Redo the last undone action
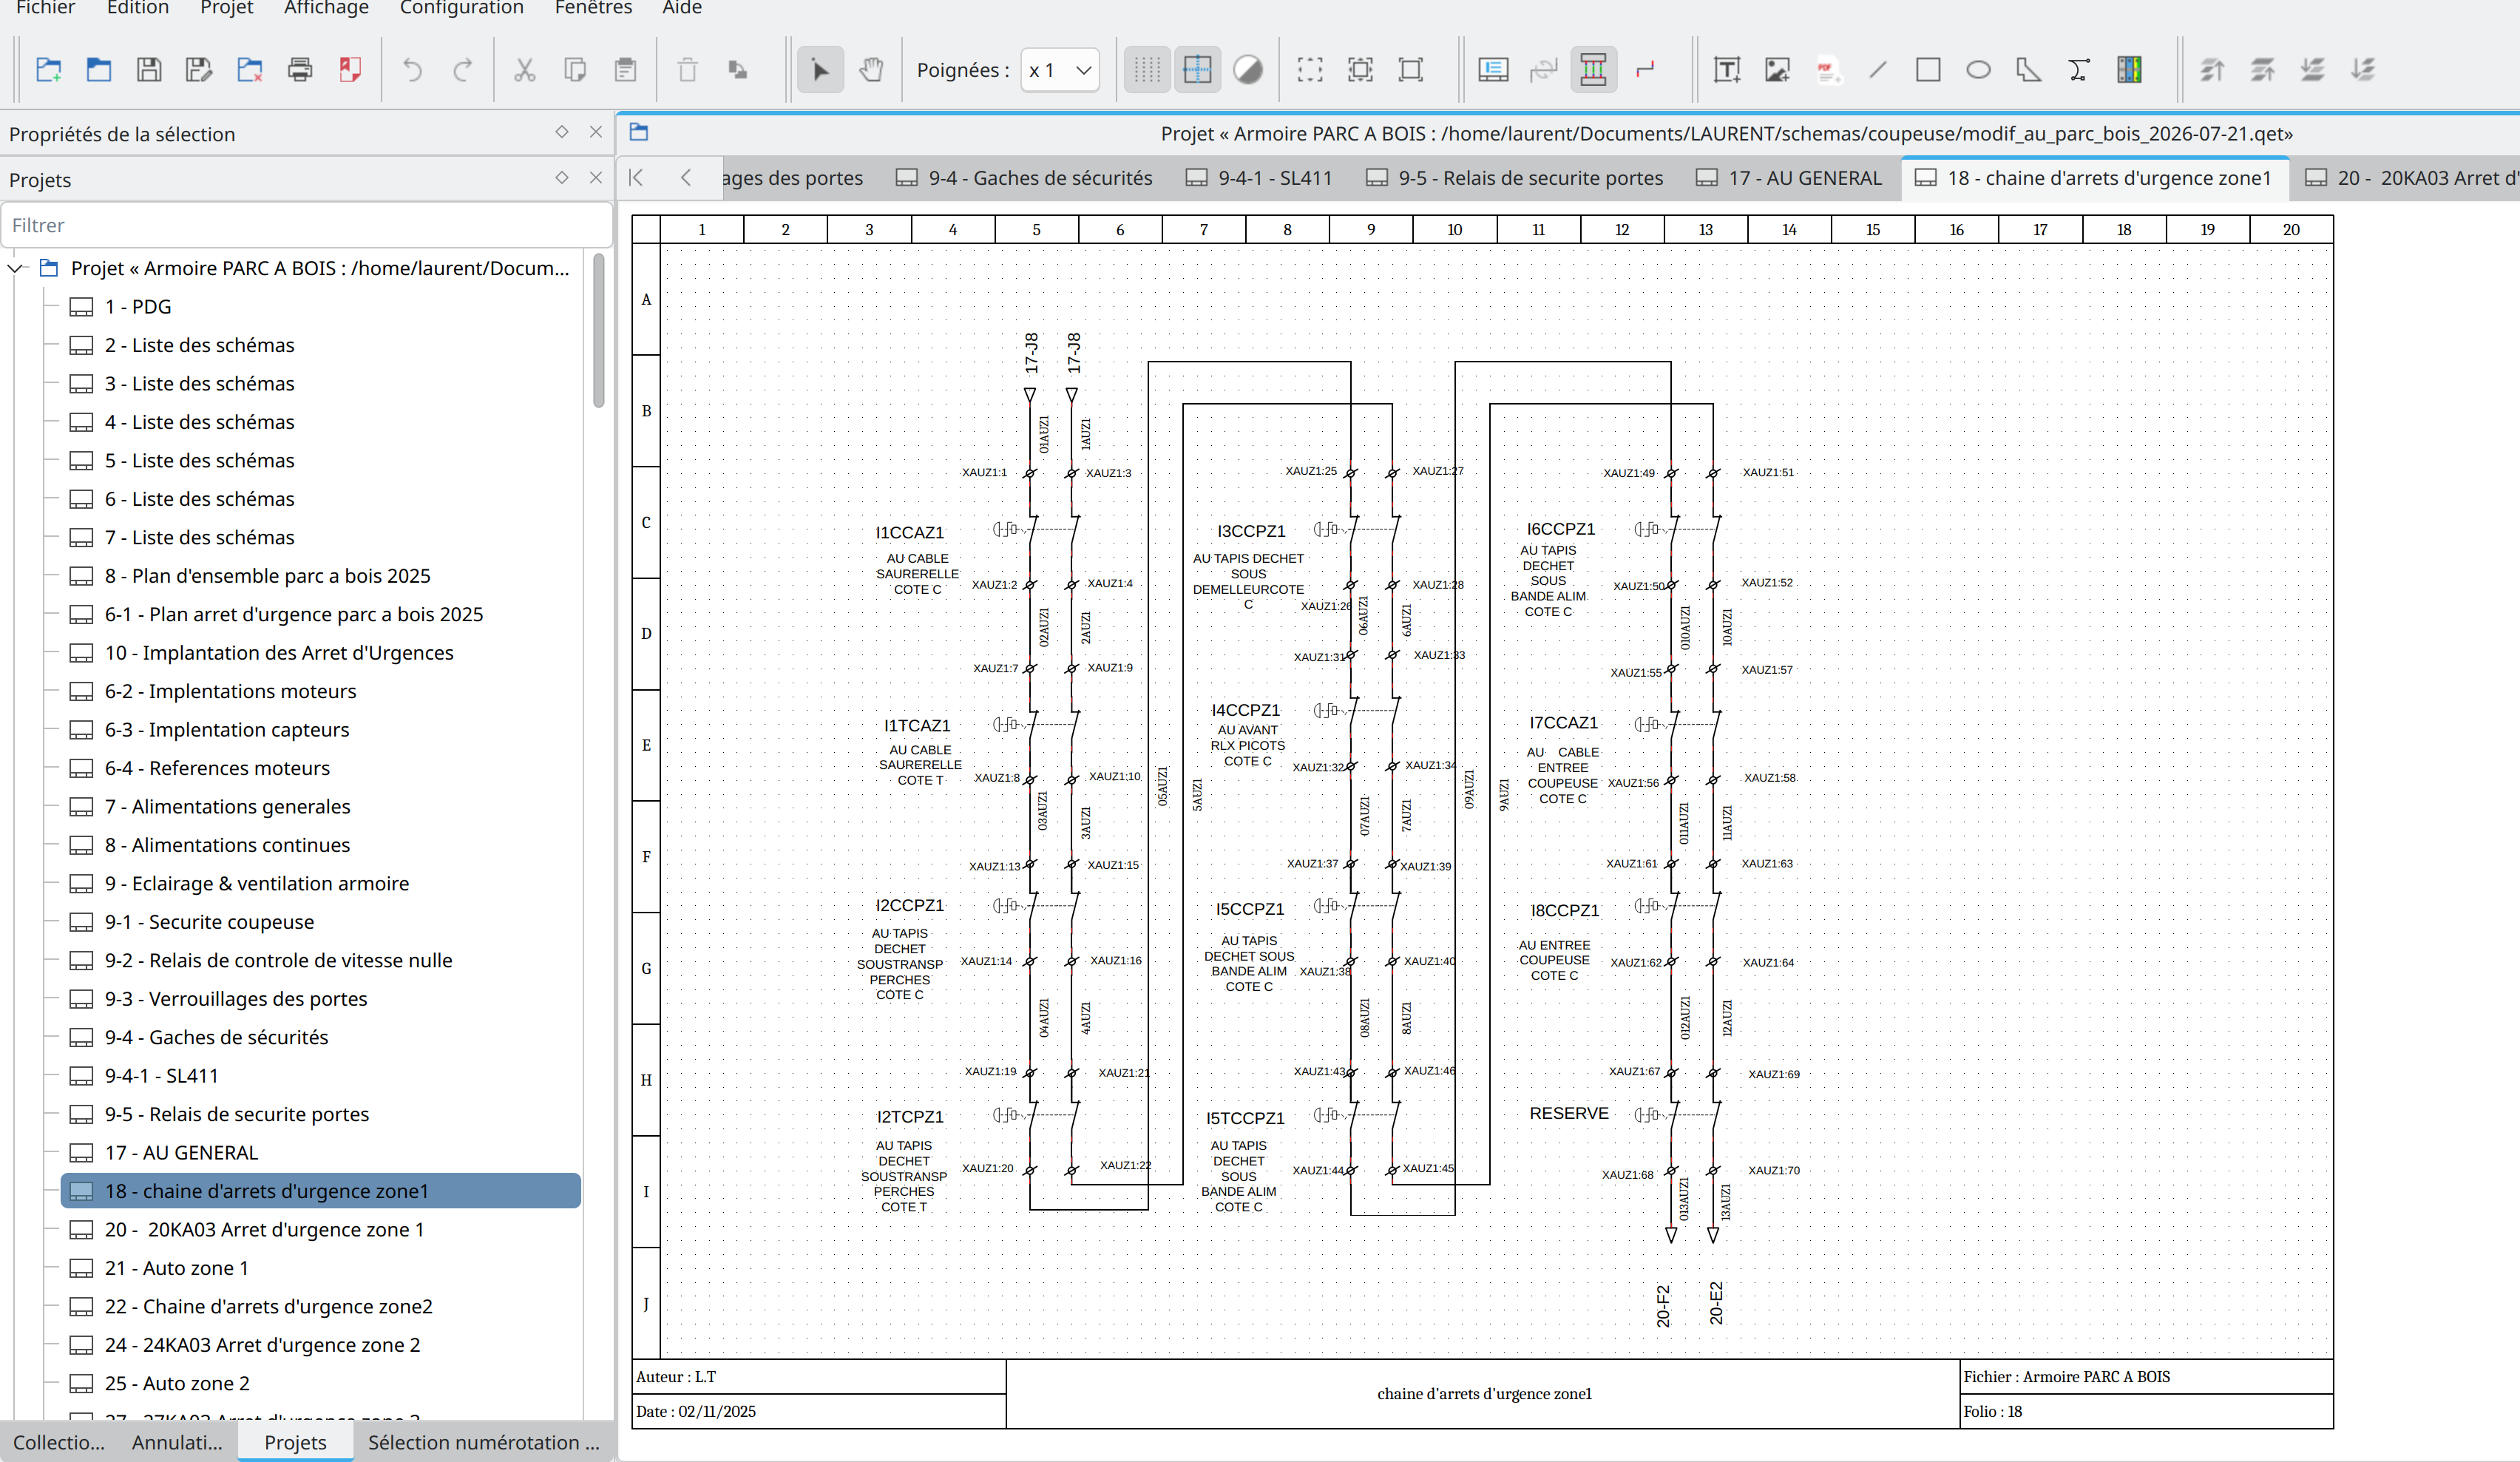This screenshot has height=1462, width=2520. click(463, 70)
